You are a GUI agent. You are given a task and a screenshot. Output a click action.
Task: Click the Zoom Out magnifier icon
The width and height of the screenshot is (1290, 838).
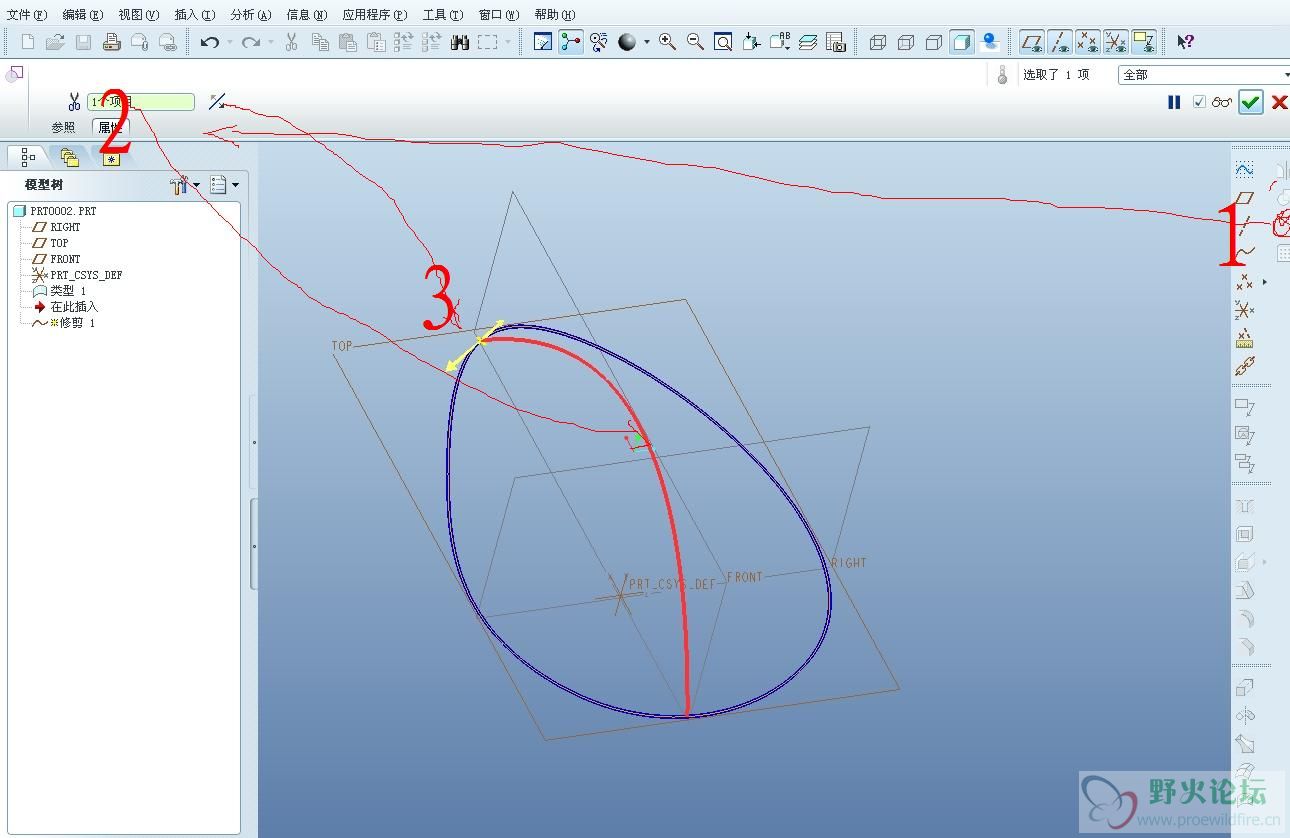click(695, 42)
